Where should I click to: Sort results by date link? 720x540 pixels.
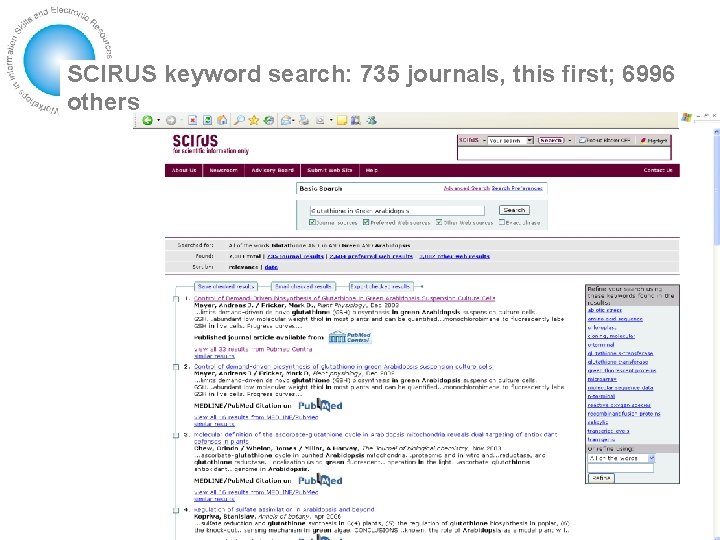(271, 267)
